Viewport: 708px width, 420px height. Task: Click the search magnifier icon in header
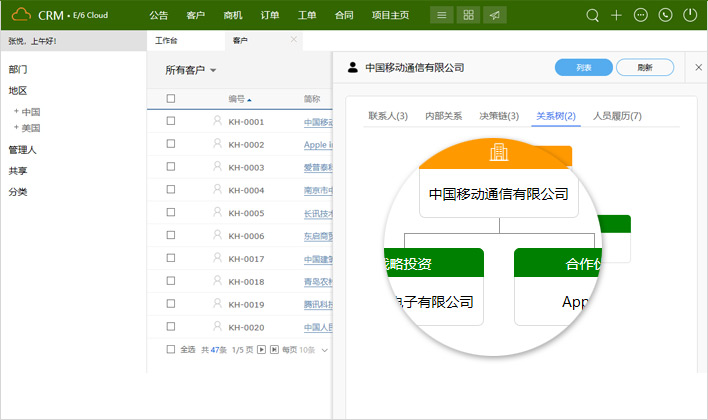593,15
